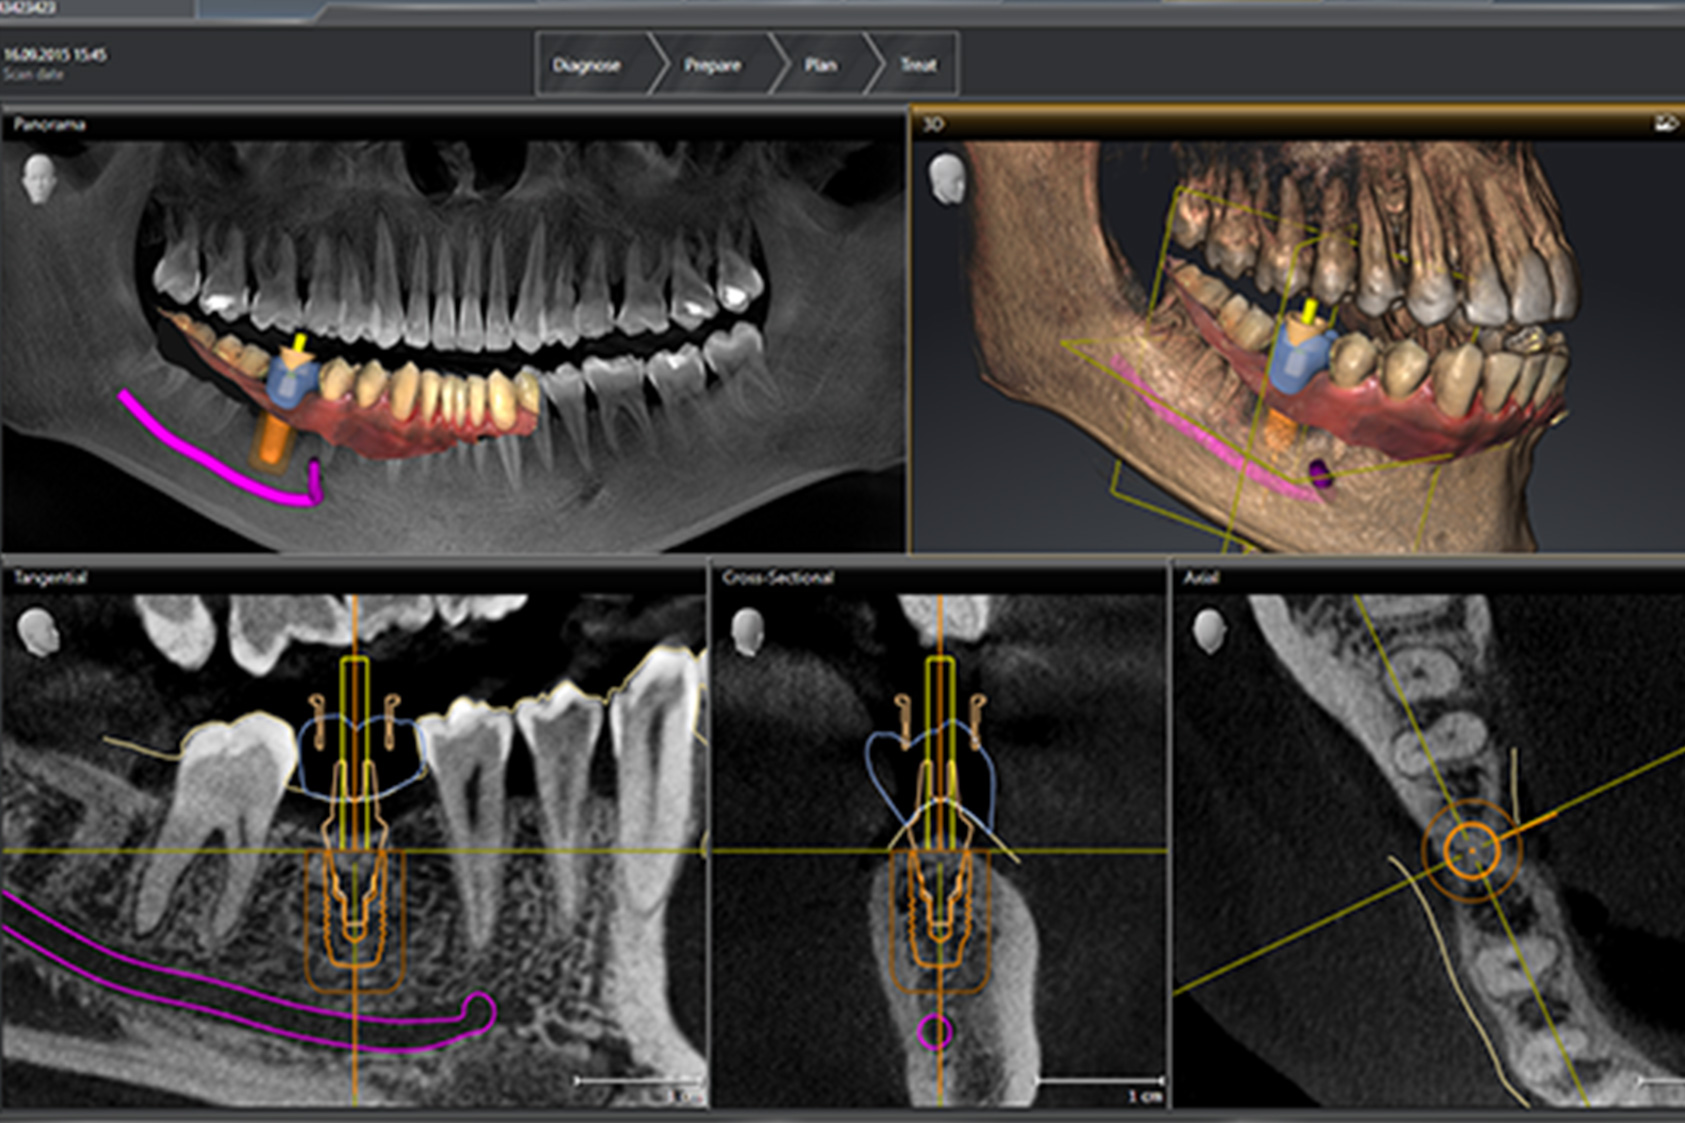Click the icon at right of 3D title bar
The width and height of the screenshot is (1685, 1123).
pos(1665,124)
